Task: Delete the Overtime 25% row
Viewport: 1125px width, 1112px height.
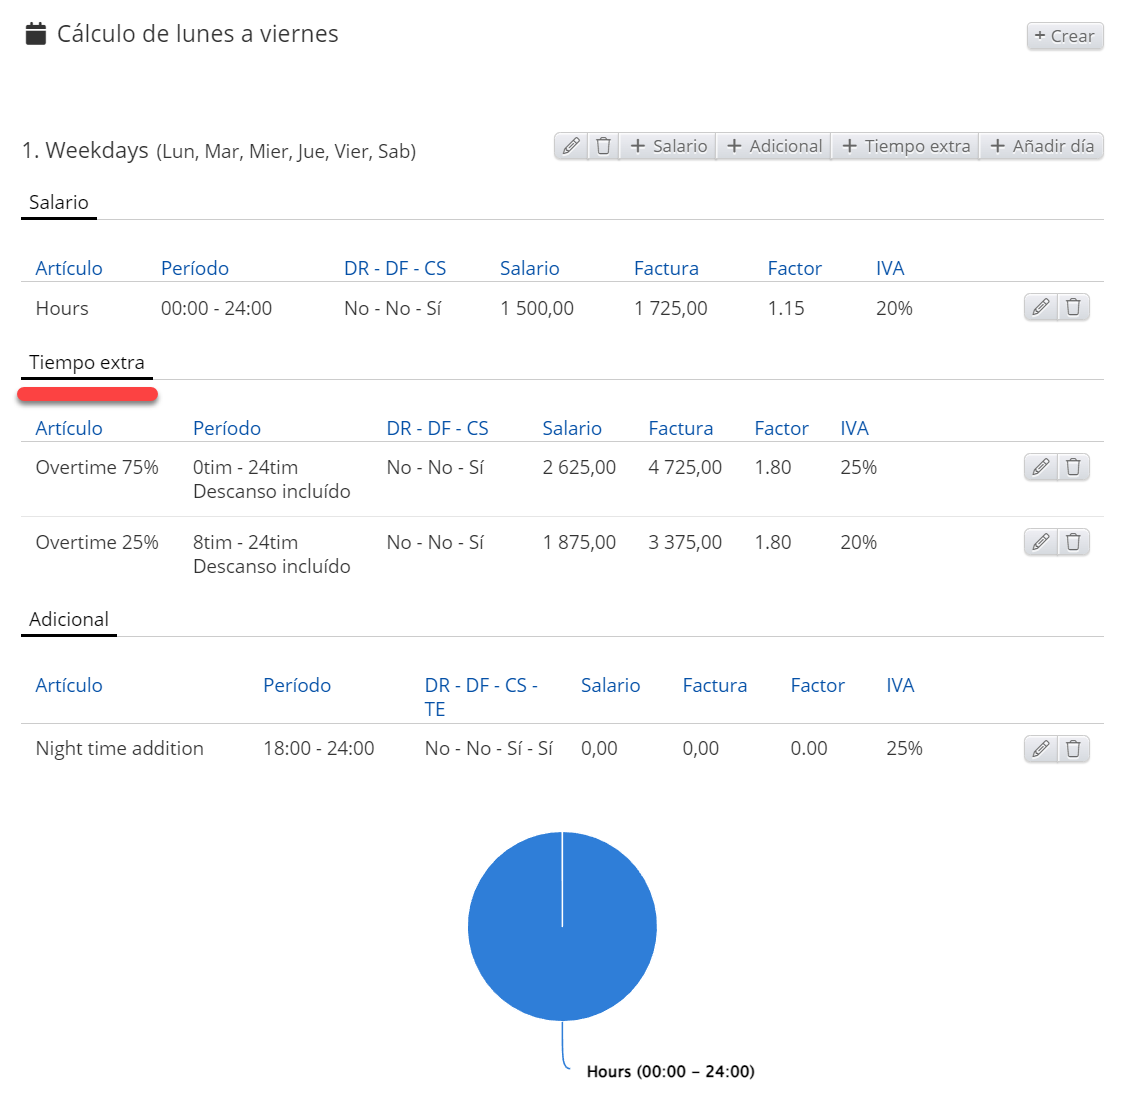Action: 1073,542
